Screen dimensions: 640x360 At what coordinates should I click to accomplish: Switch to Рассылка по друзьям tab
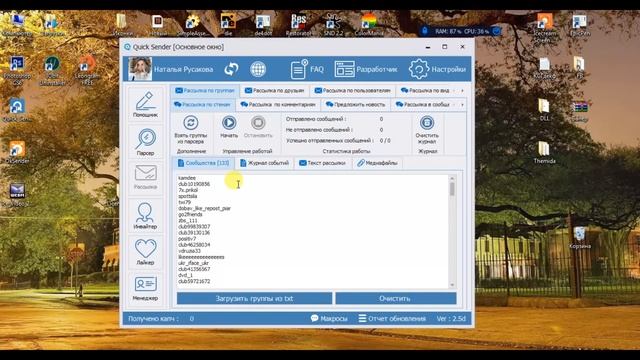(x=274, y=91)
